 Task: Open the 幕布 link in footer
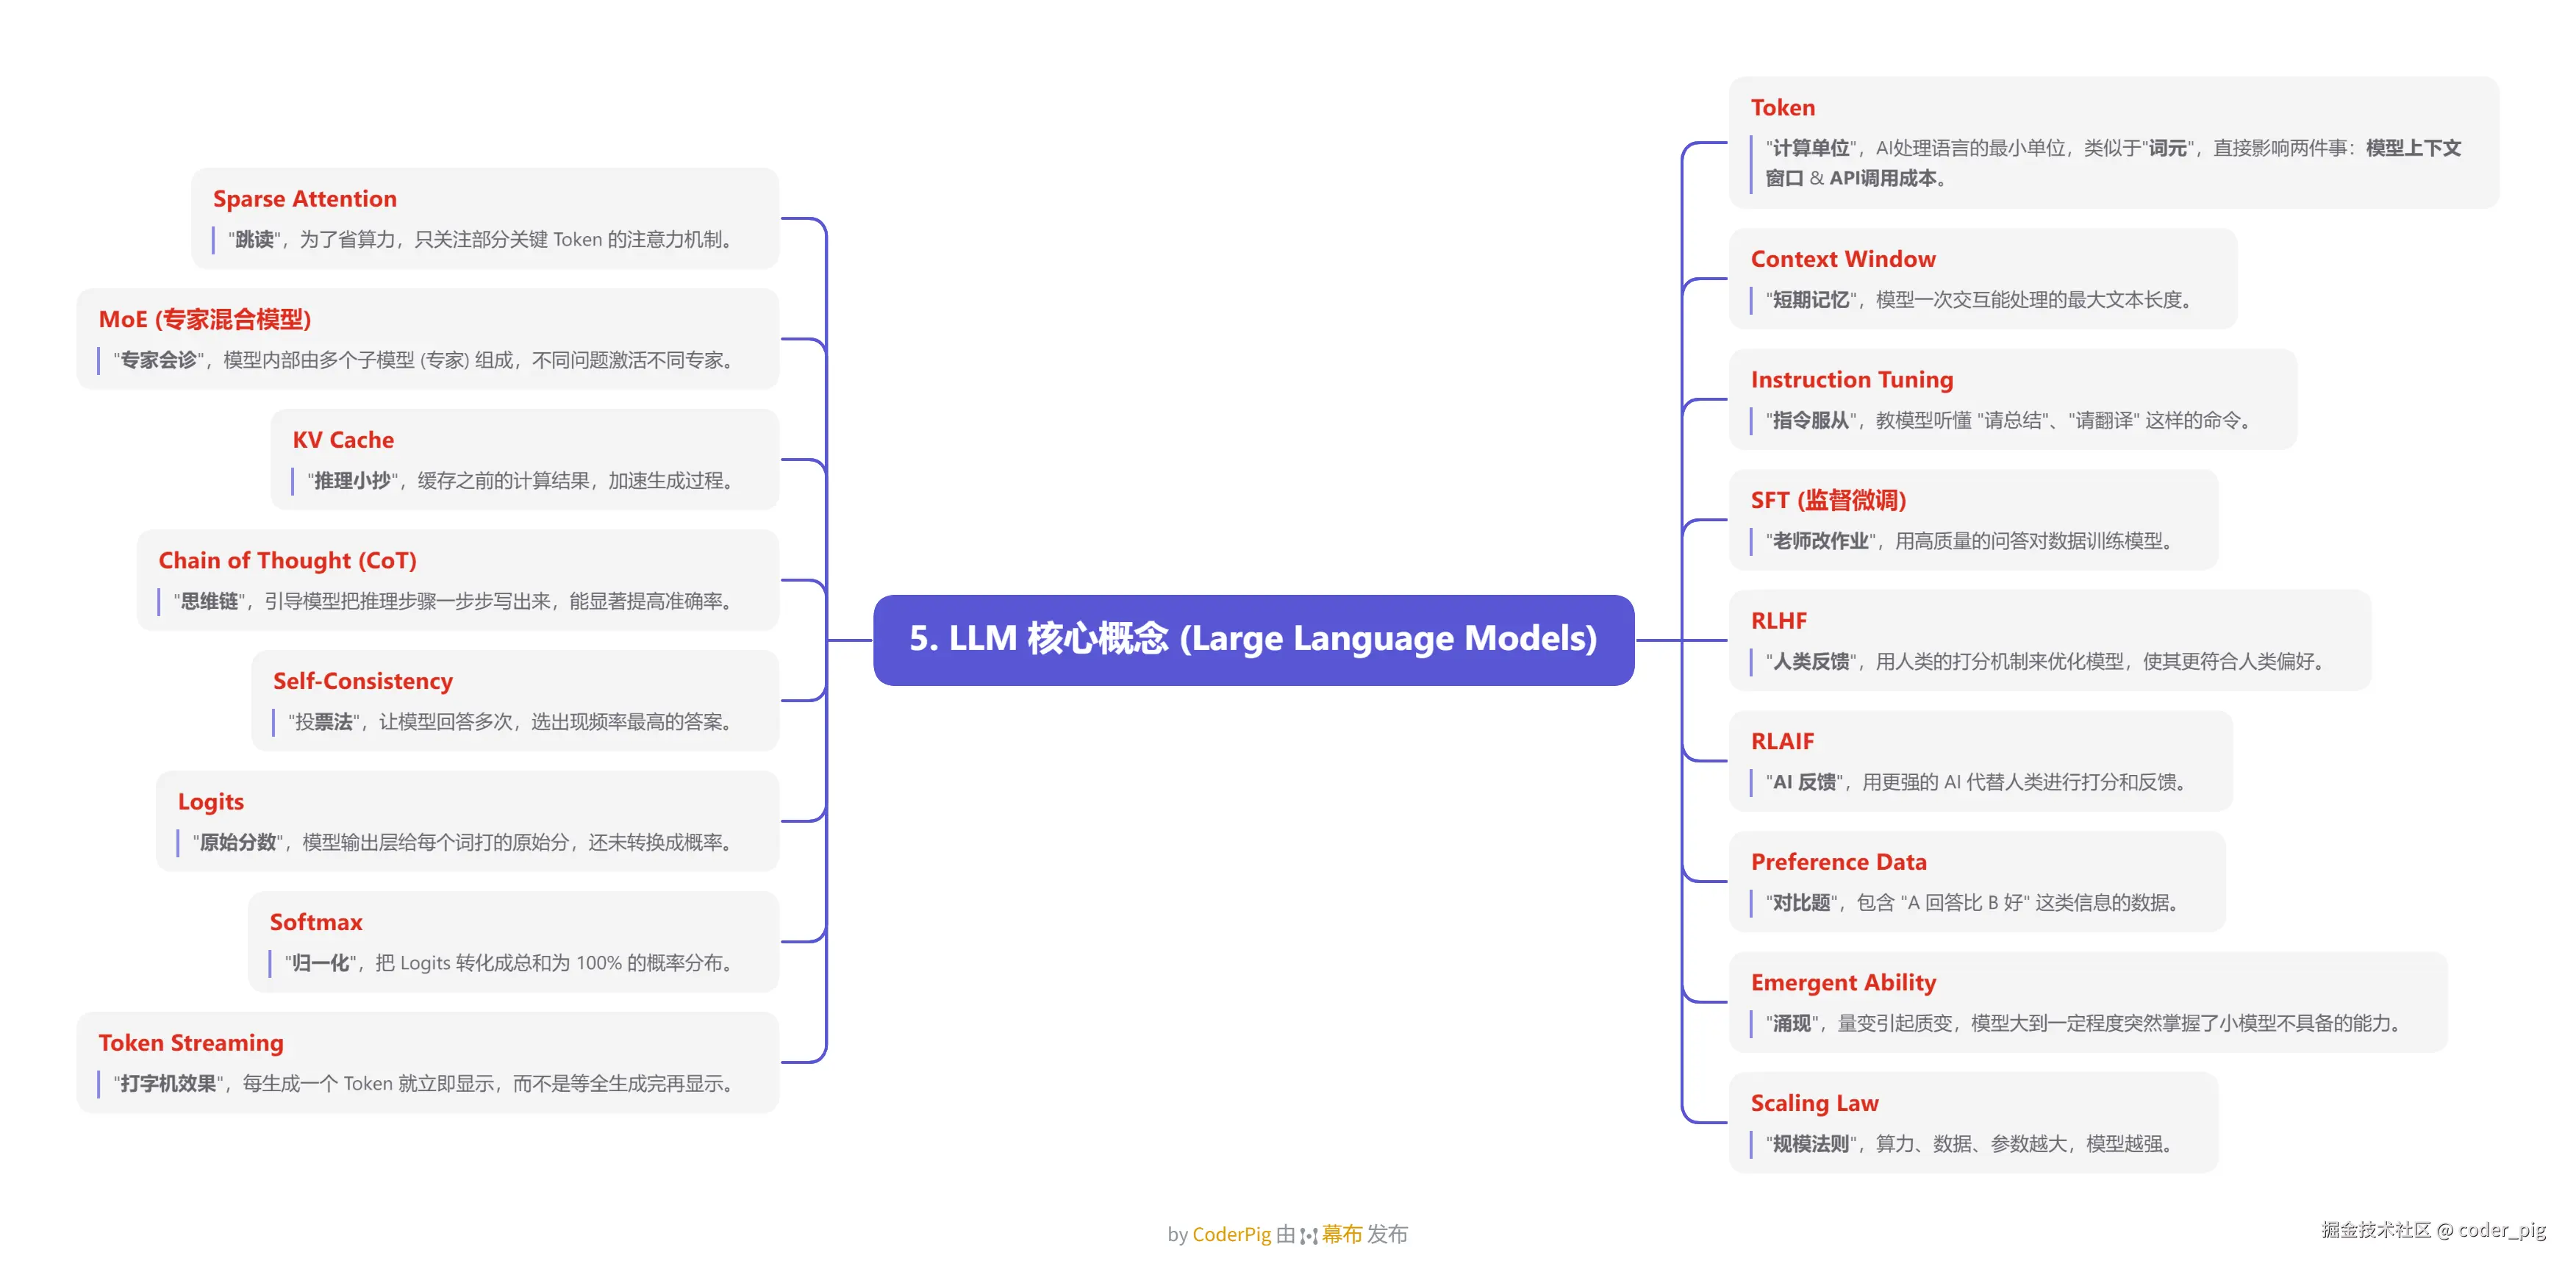click(1342, 1234)
